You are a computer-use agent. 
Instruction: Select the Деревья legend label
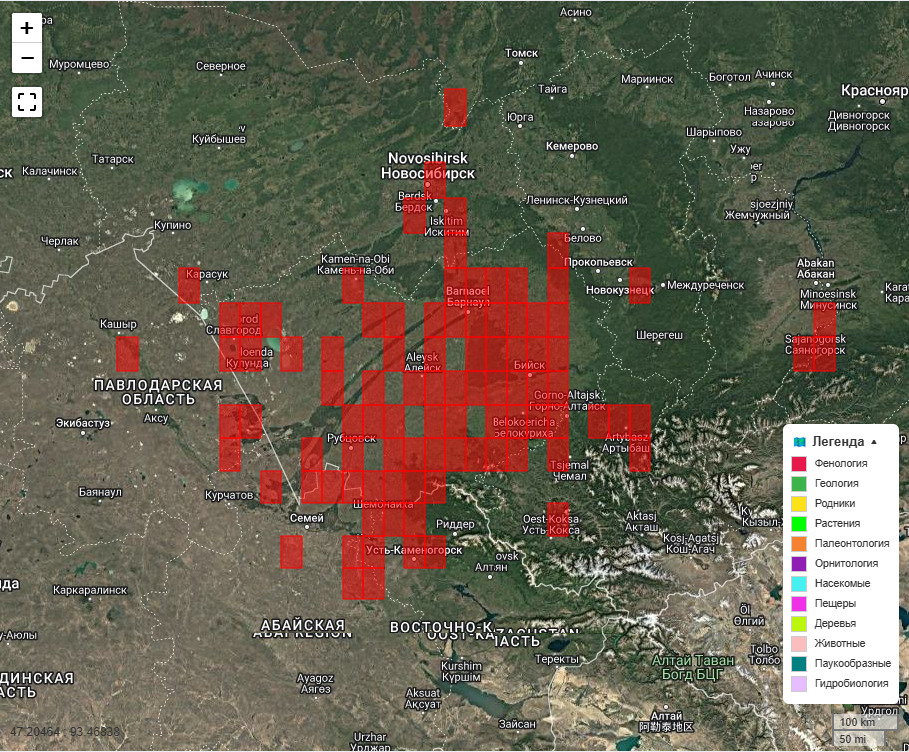pyautogui.click(x=835, y=623)
